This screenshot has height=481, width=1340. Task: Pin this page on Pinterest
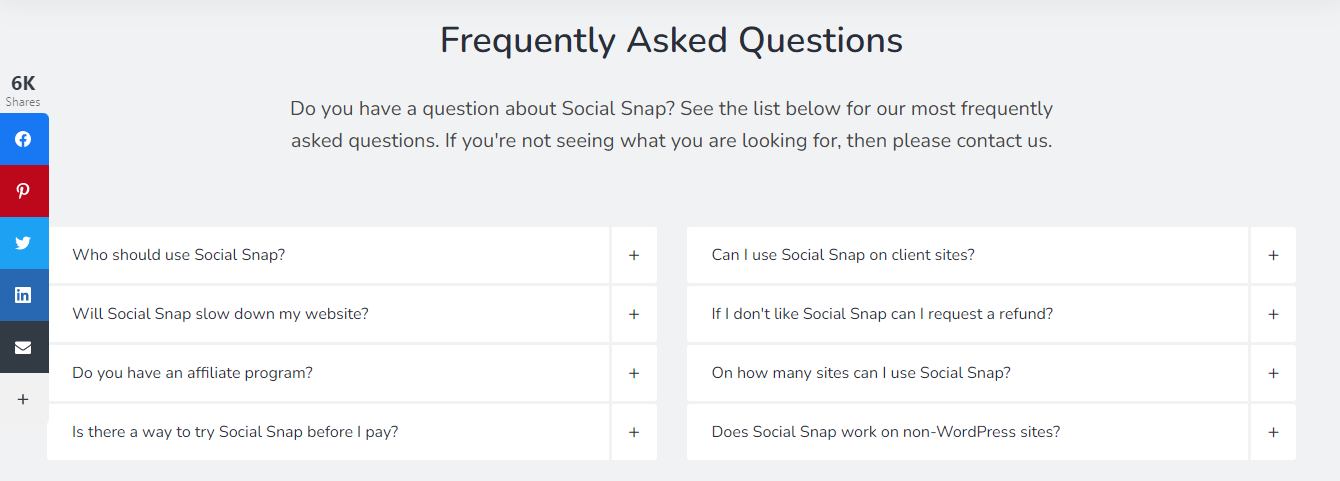pos(23,191)
